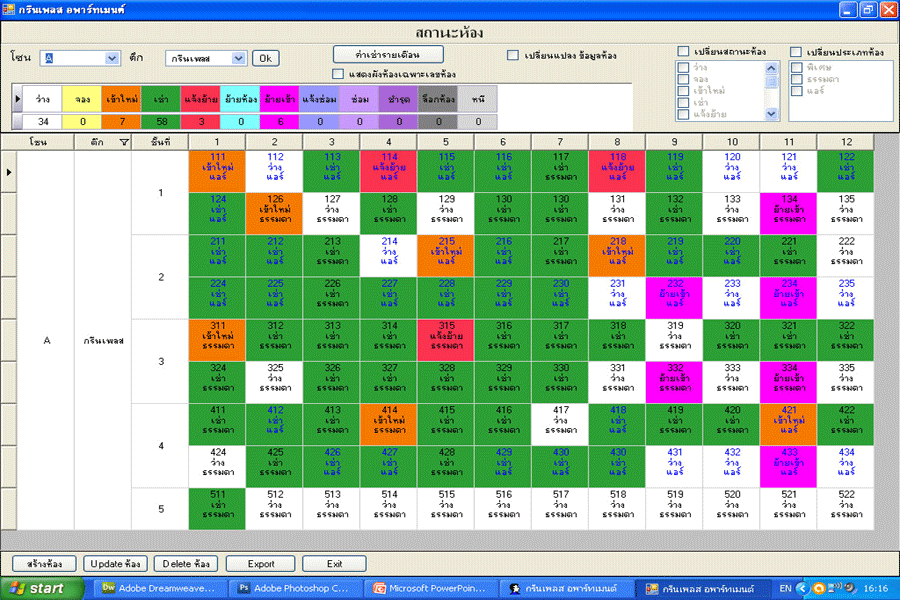The height and width of the screenshot is (600, 900).
Task: Tick the เปลี่ยนประเภทห้อง checkbox
Action: [x=796, y=52]
